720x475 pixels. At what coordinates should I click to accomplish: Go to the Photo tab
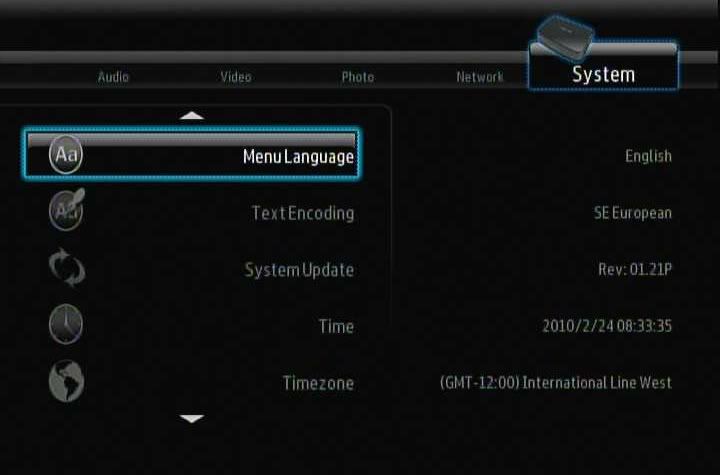(x=357, y=77)
